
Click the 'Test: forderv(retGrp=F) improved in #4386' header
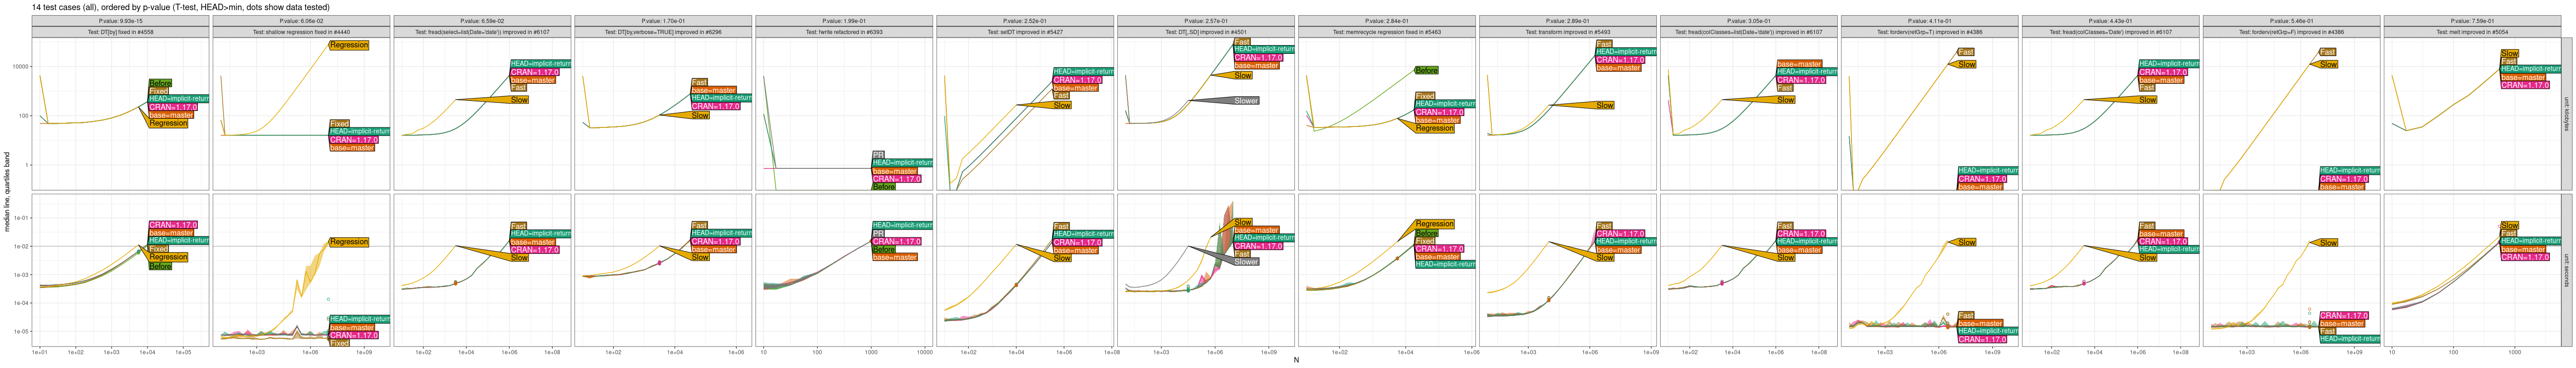pyautogui.click(x=2292, y=32)
